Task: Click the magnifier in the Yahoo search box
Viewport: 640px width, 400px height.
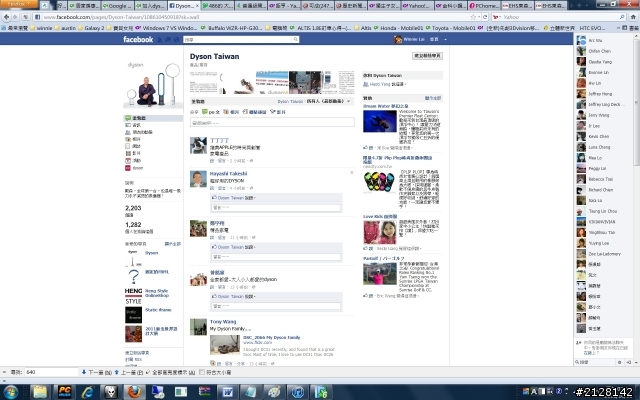Action: click(622, 17)
